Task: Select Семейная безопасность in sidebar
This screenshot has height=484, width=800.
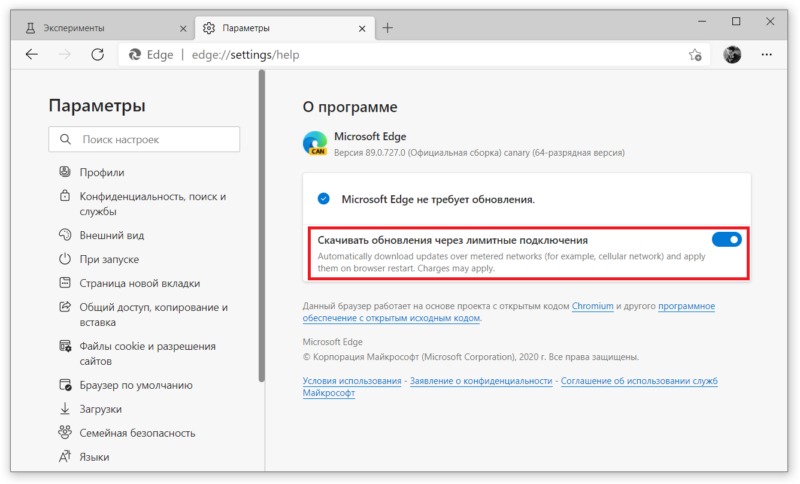Action: tap(137, 433)
